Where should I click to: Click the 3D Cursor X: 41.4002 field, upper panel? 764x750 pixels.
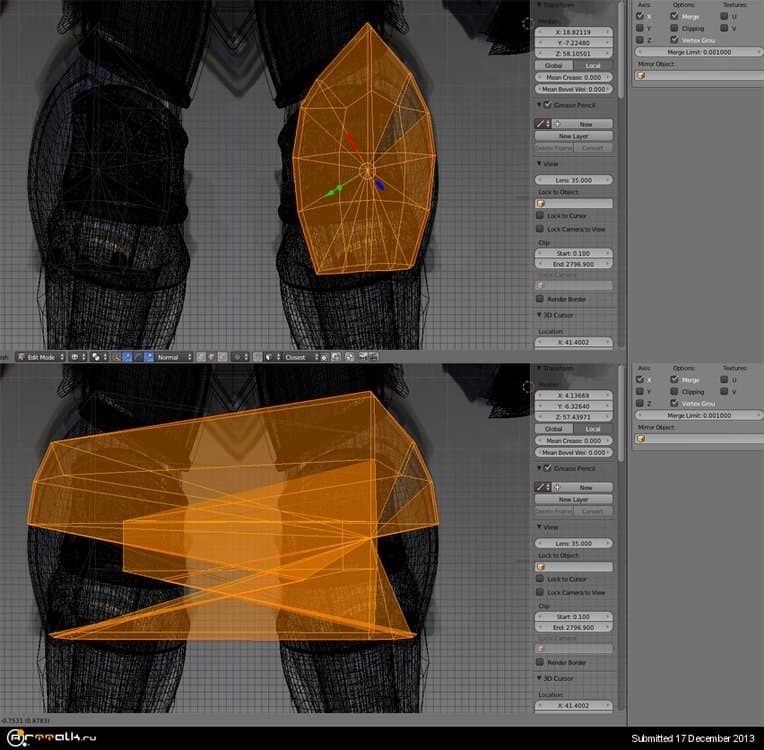[x=573, y=342]
